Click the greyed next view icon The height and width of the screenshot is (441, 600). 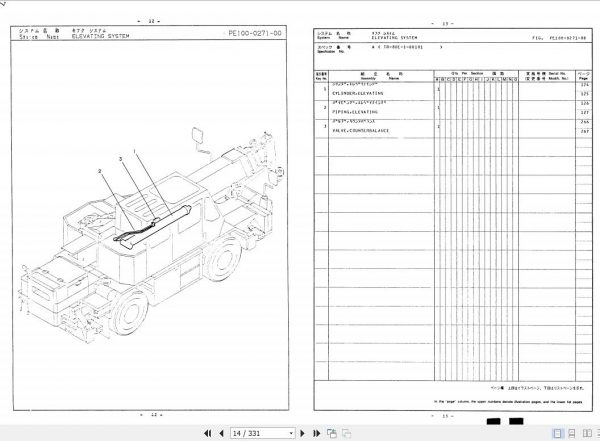point(347,433)
